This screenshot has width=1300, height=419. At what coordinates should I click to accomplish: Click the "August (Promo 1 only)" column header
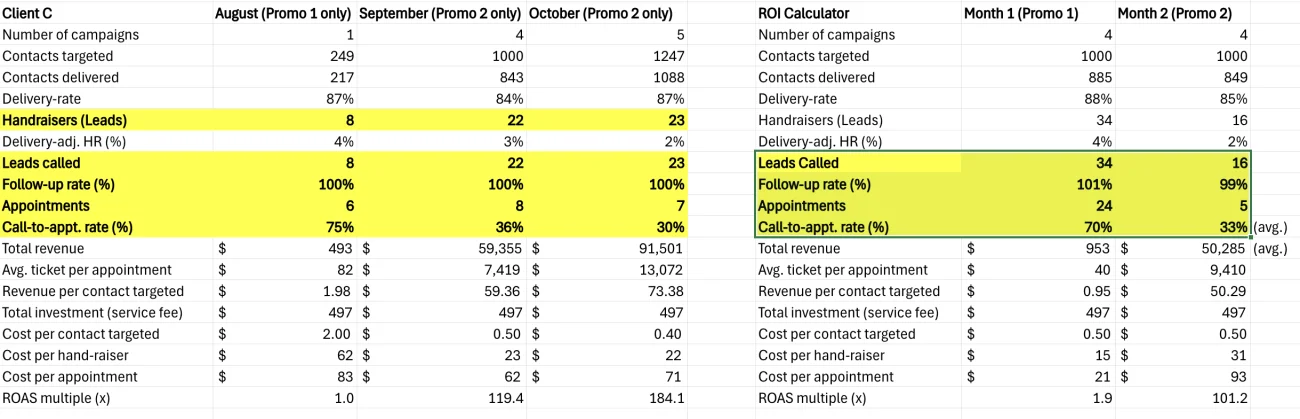coord(284,14)
